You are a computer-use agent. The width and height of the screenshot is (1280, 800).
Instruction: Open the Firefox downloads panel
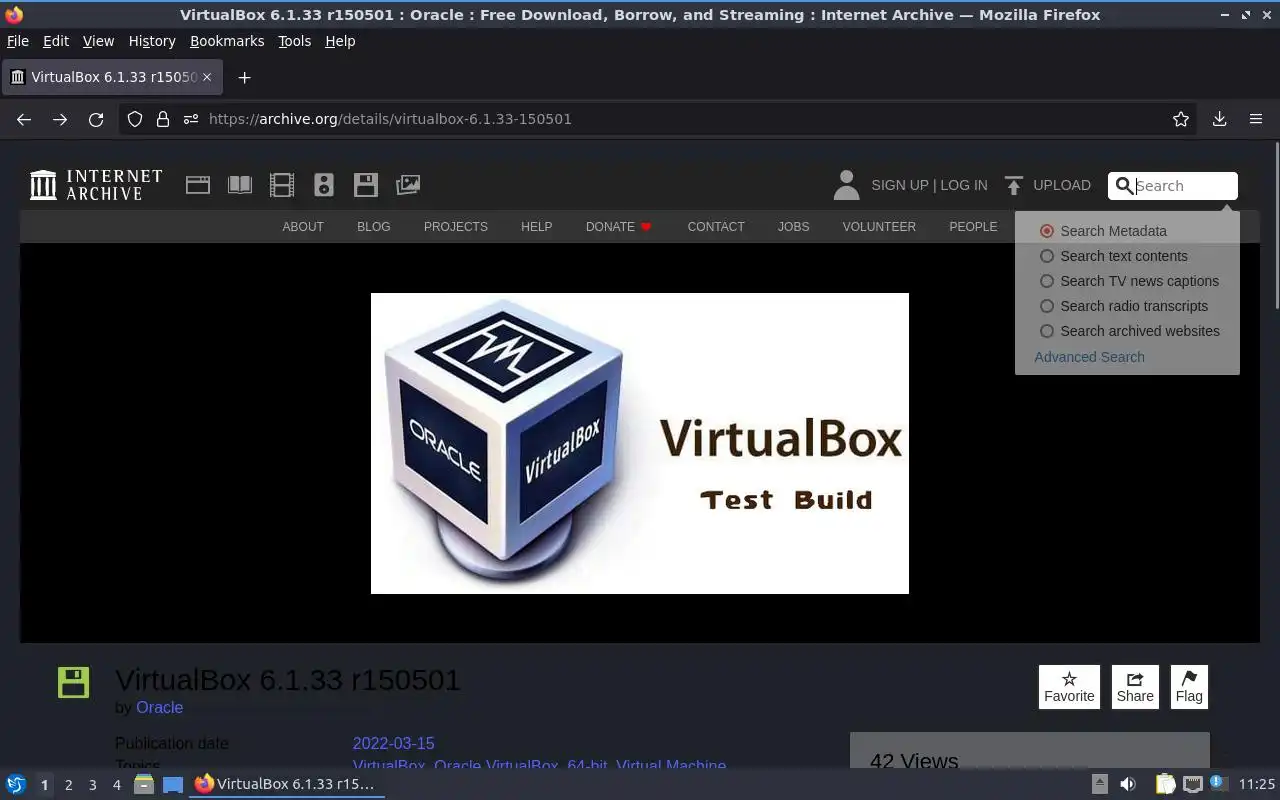(1219, 119)
